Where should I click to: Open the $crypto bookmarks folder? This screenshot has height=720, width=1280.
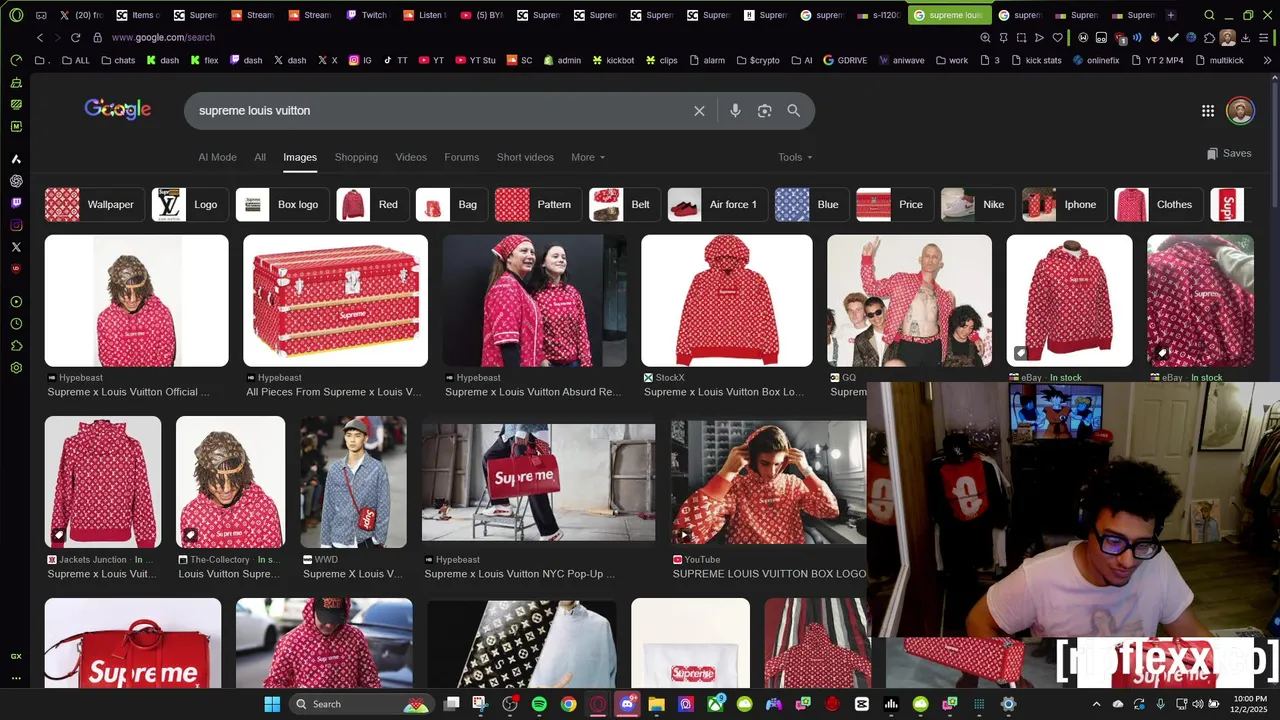pyautogui.click(x=757, y=60)
